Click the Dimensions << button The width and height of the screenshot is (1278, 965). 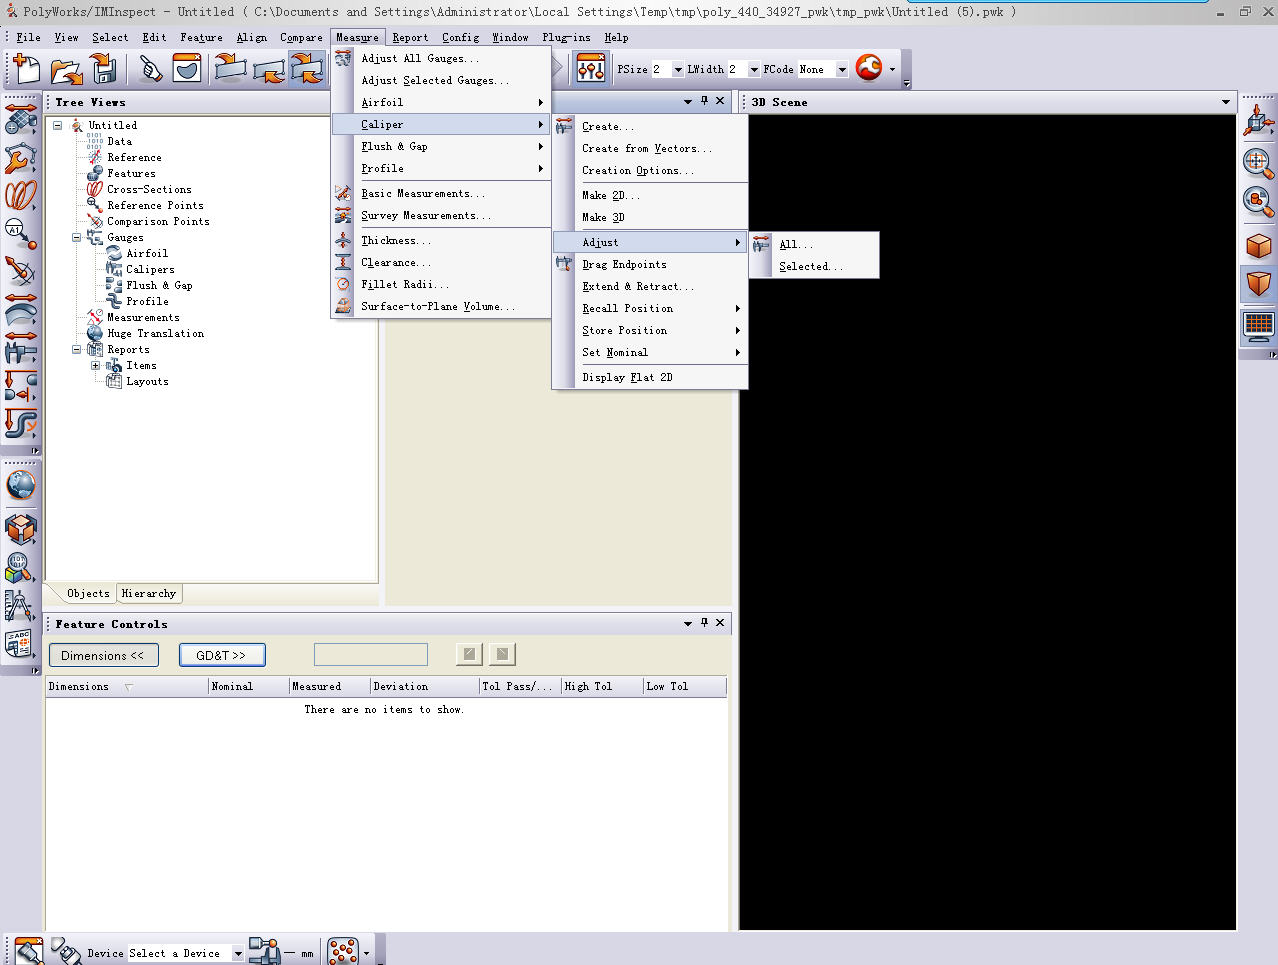click(x=102, y=655)
